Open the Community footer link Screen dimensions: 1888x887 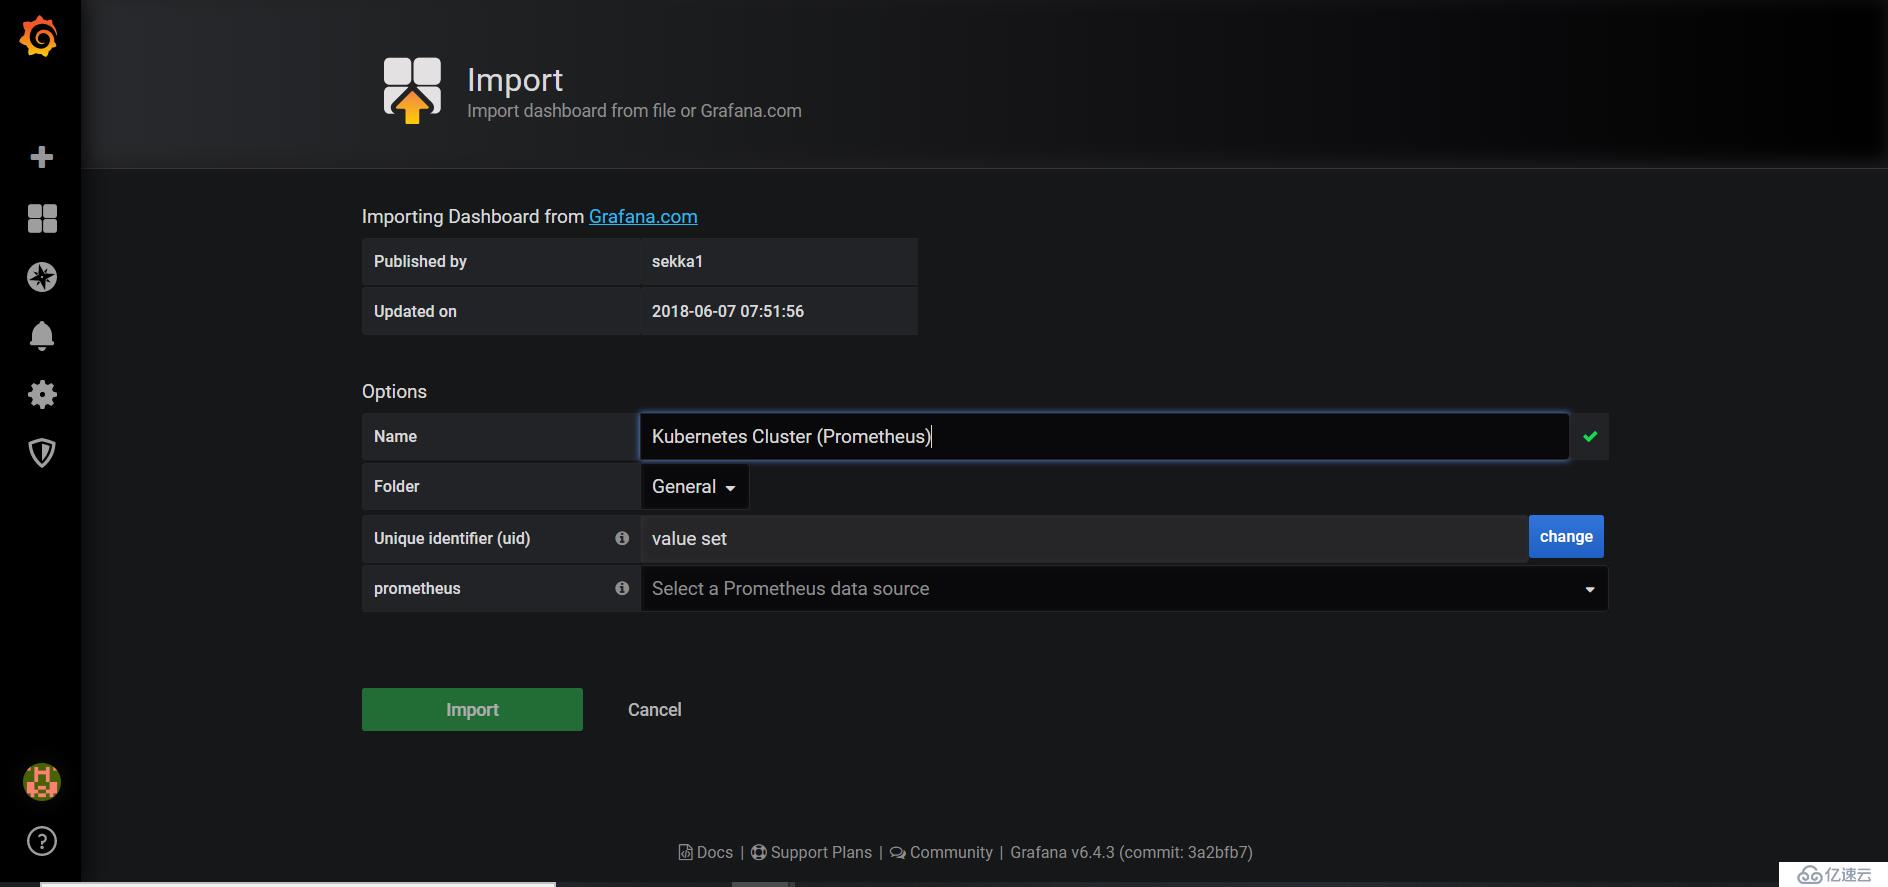pyautogui.click(x=941, y=852)
